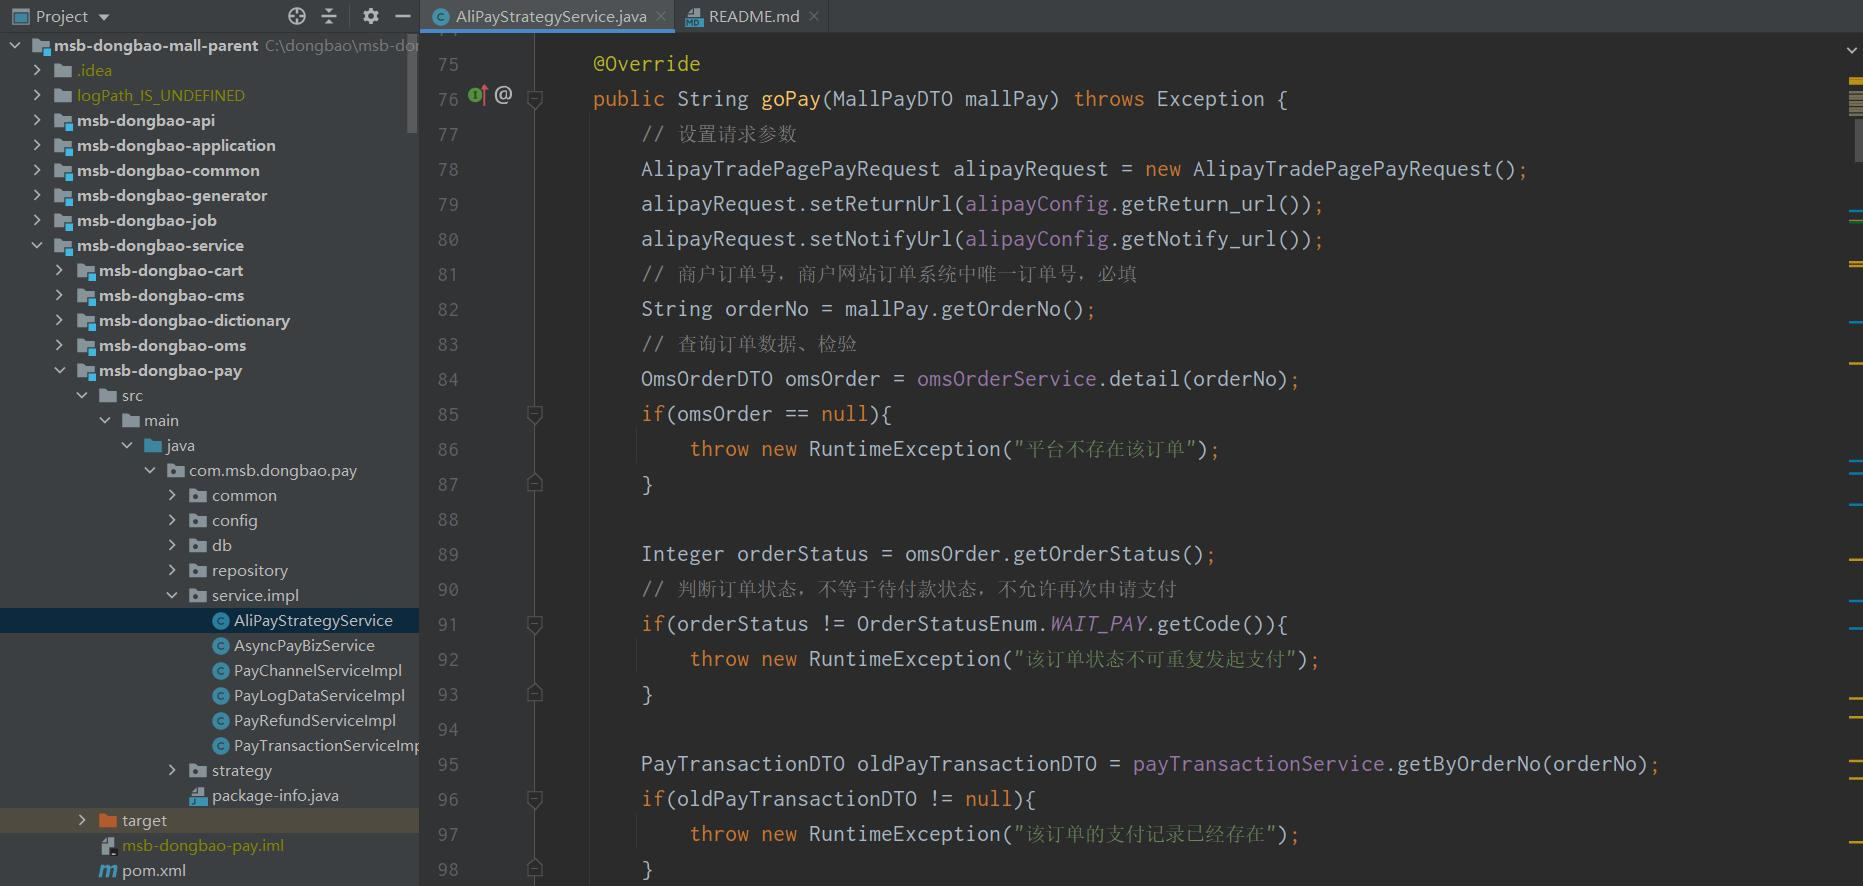Viewport: 1863px width, 886px height.
Task: Expand the target folder arrow
Action: tap(82, 820)
